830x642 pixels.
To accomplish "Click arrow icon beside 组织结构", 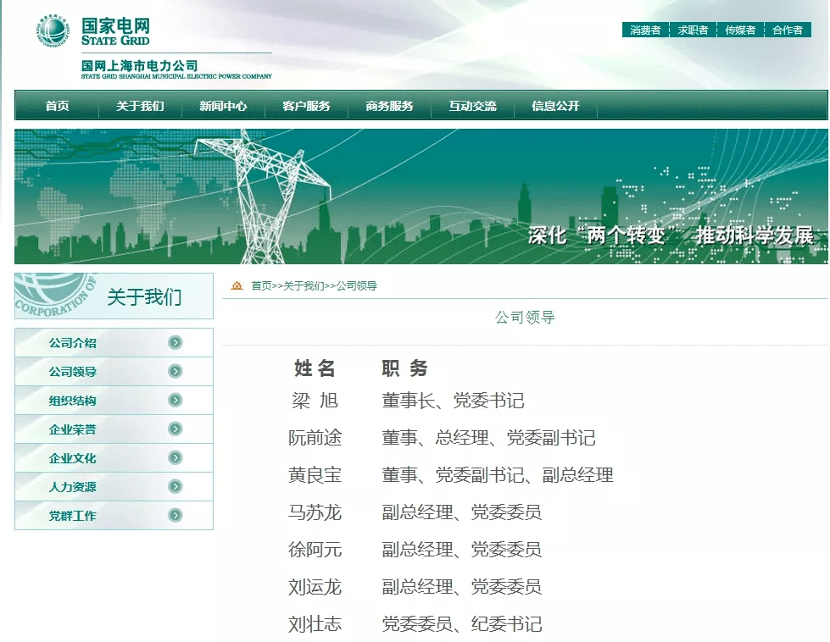I will 175,401.
